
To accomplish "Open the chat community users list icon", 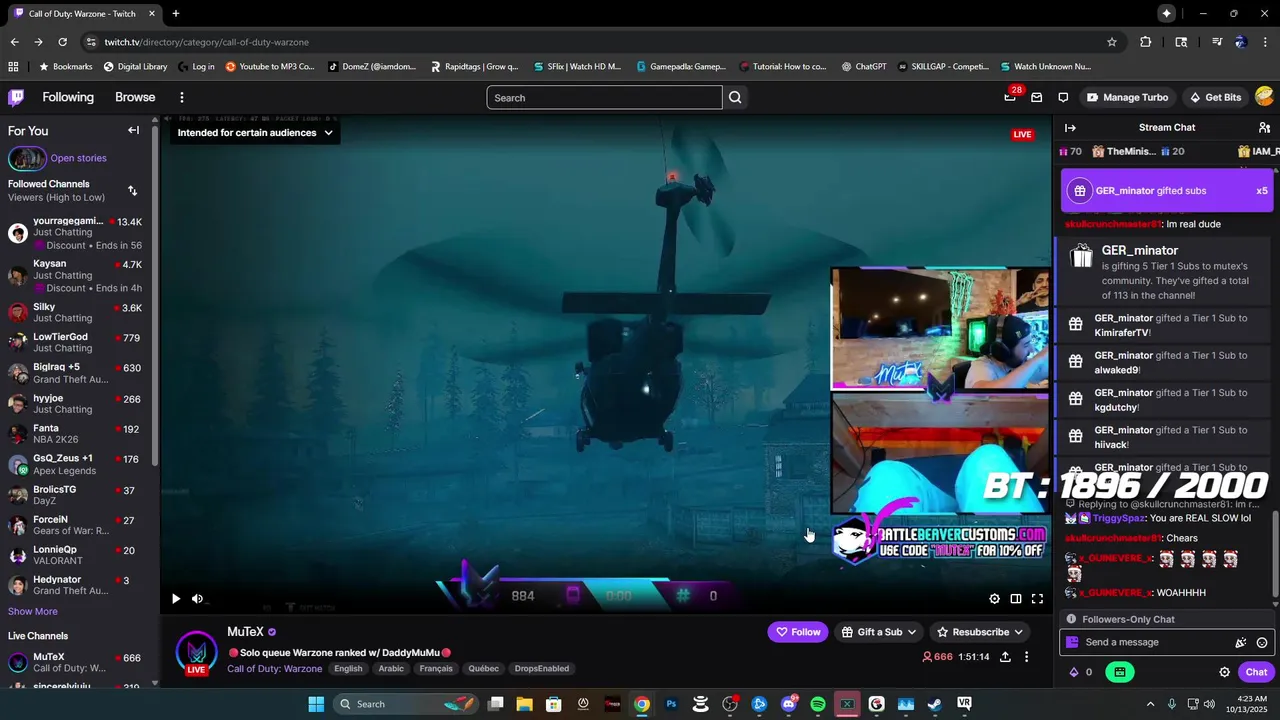I will pos(1264,127).
